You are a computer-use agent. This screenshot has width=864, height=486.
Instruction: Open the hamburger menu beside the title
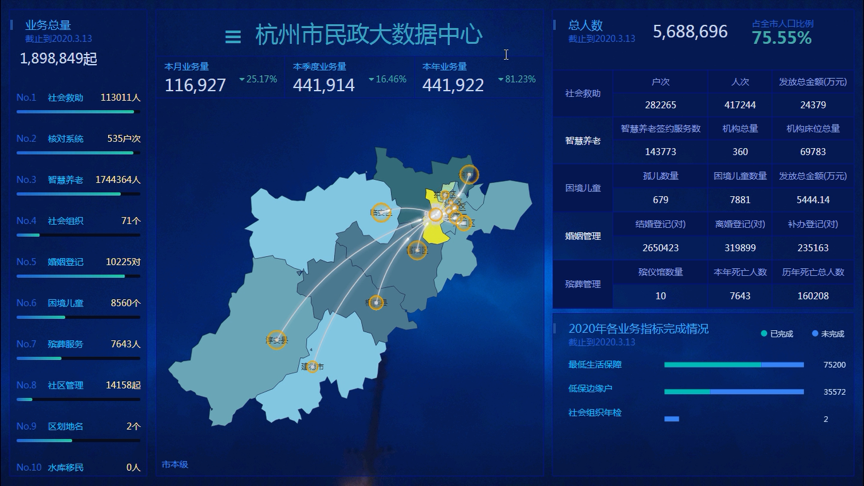(x=233, y=37)
